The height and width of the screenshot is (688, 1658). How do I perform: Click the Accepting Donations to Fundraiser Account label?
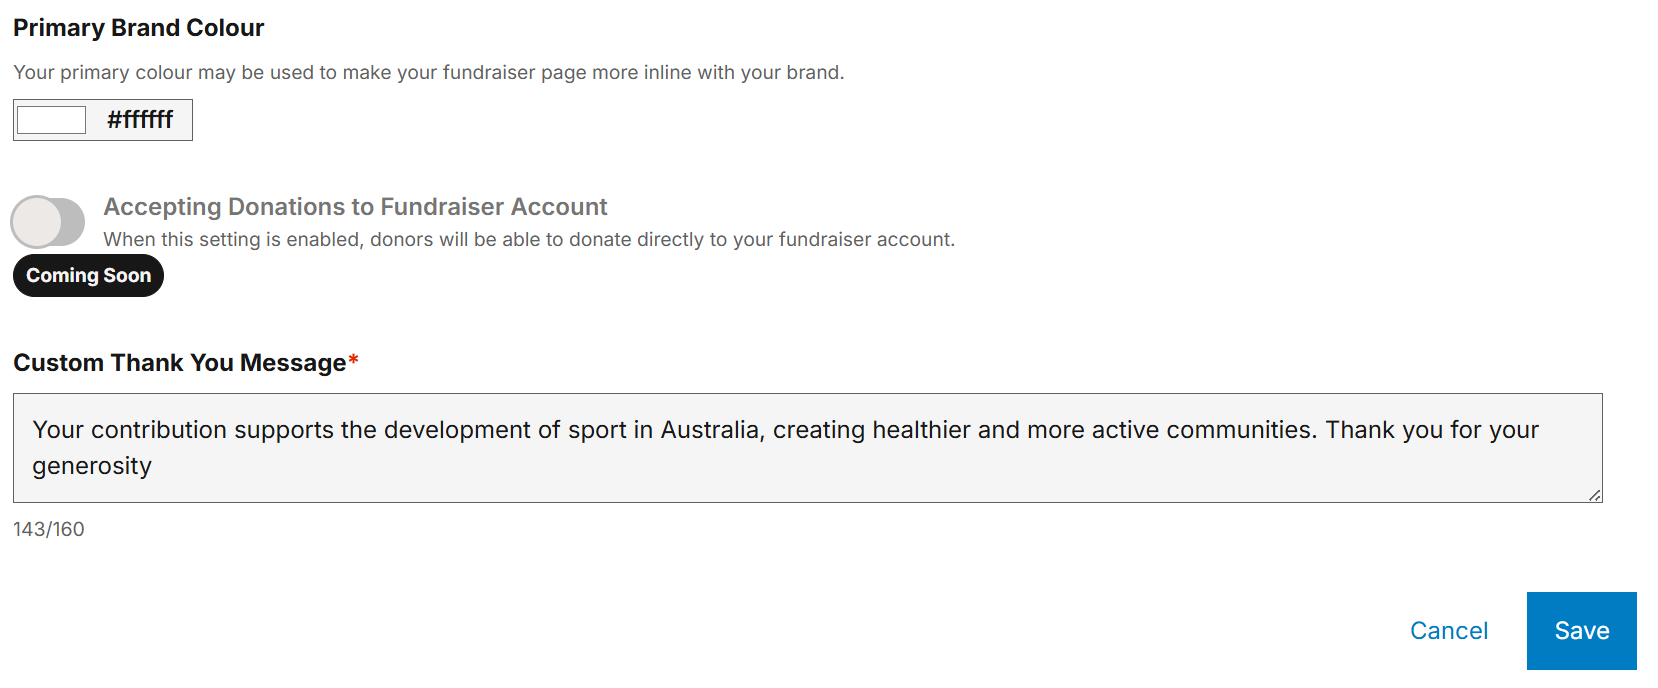click(x=355, y=207)
